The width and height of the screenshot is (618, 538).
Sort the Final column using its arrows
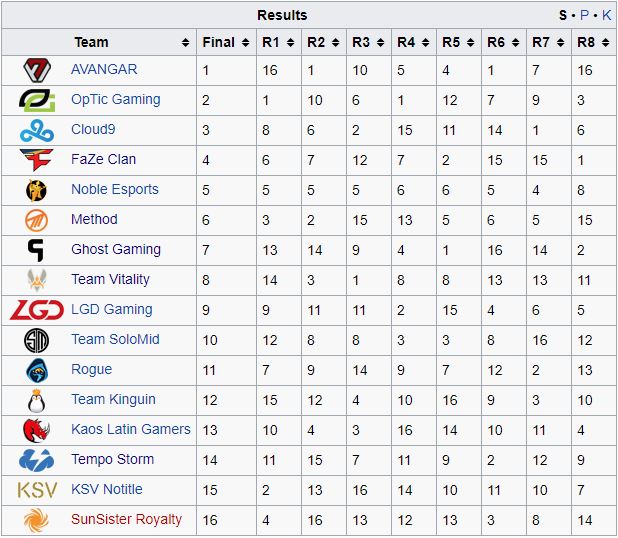[x=245, y=43]
